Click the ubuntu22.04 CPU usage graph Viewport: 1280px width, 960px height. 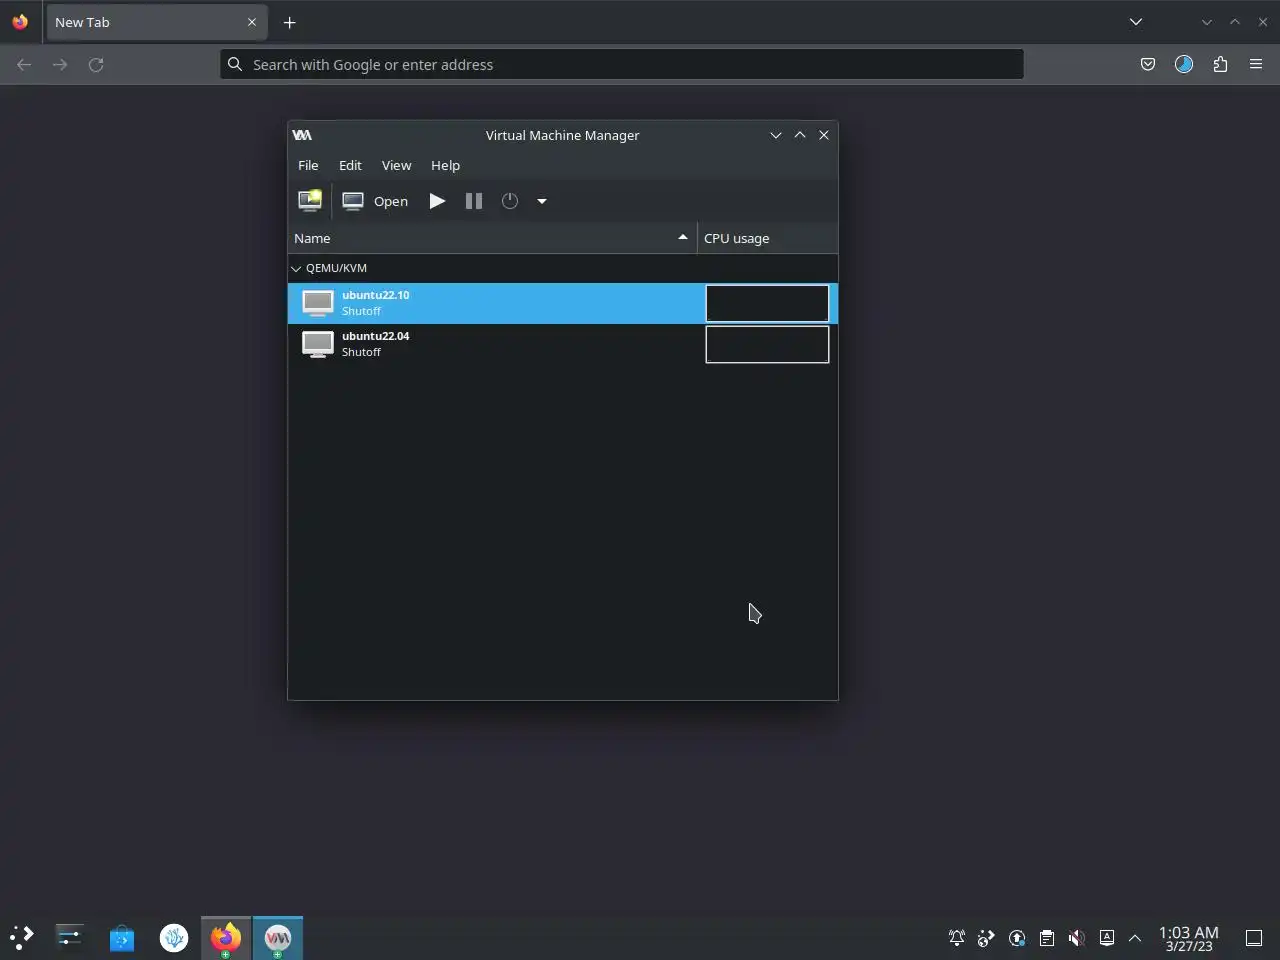point(767,344)
